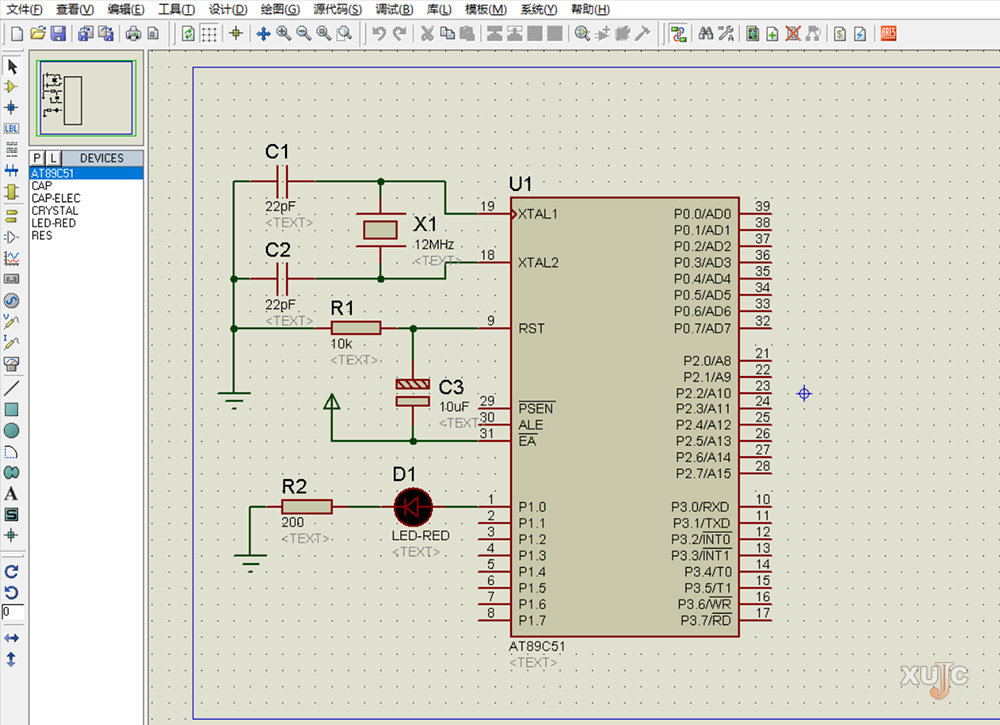This screenshot has width=1000, height=725.
Task: Click the Zoom in magnifier icon
Action: pos(284,33)
